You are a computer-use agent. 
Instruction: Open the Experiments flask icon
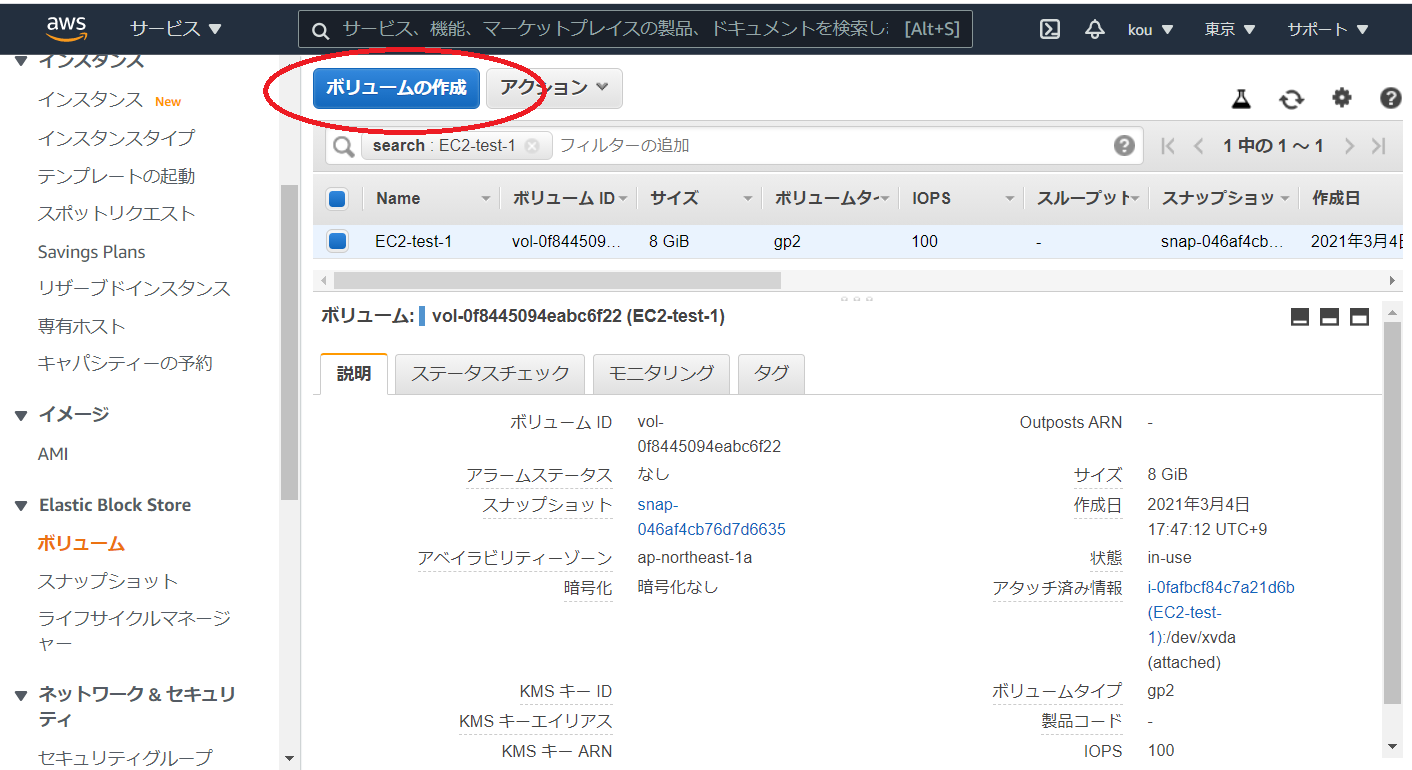[x=1241, y=98]
